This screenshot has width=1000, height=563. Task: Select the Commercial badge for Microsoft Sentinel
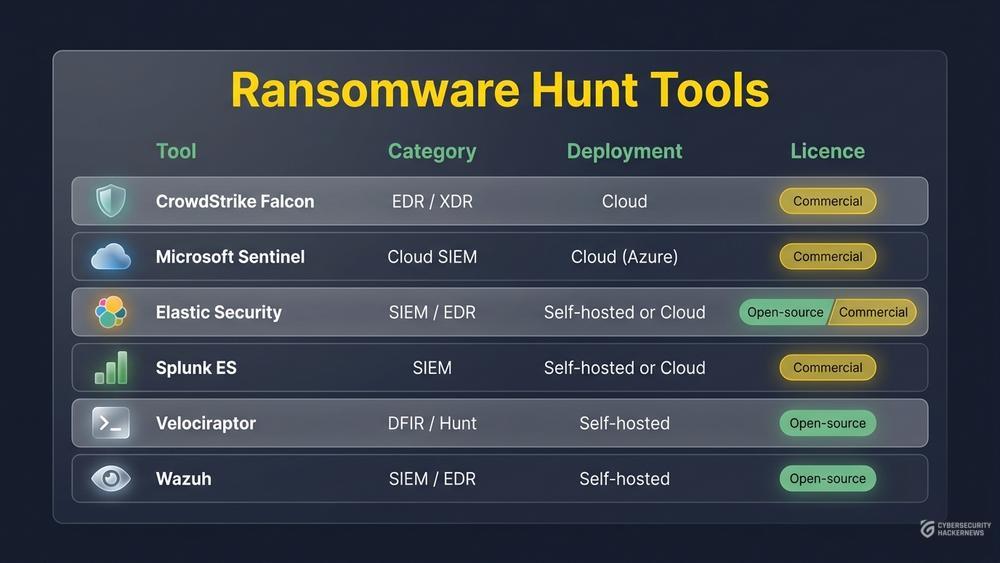[828, 256]
